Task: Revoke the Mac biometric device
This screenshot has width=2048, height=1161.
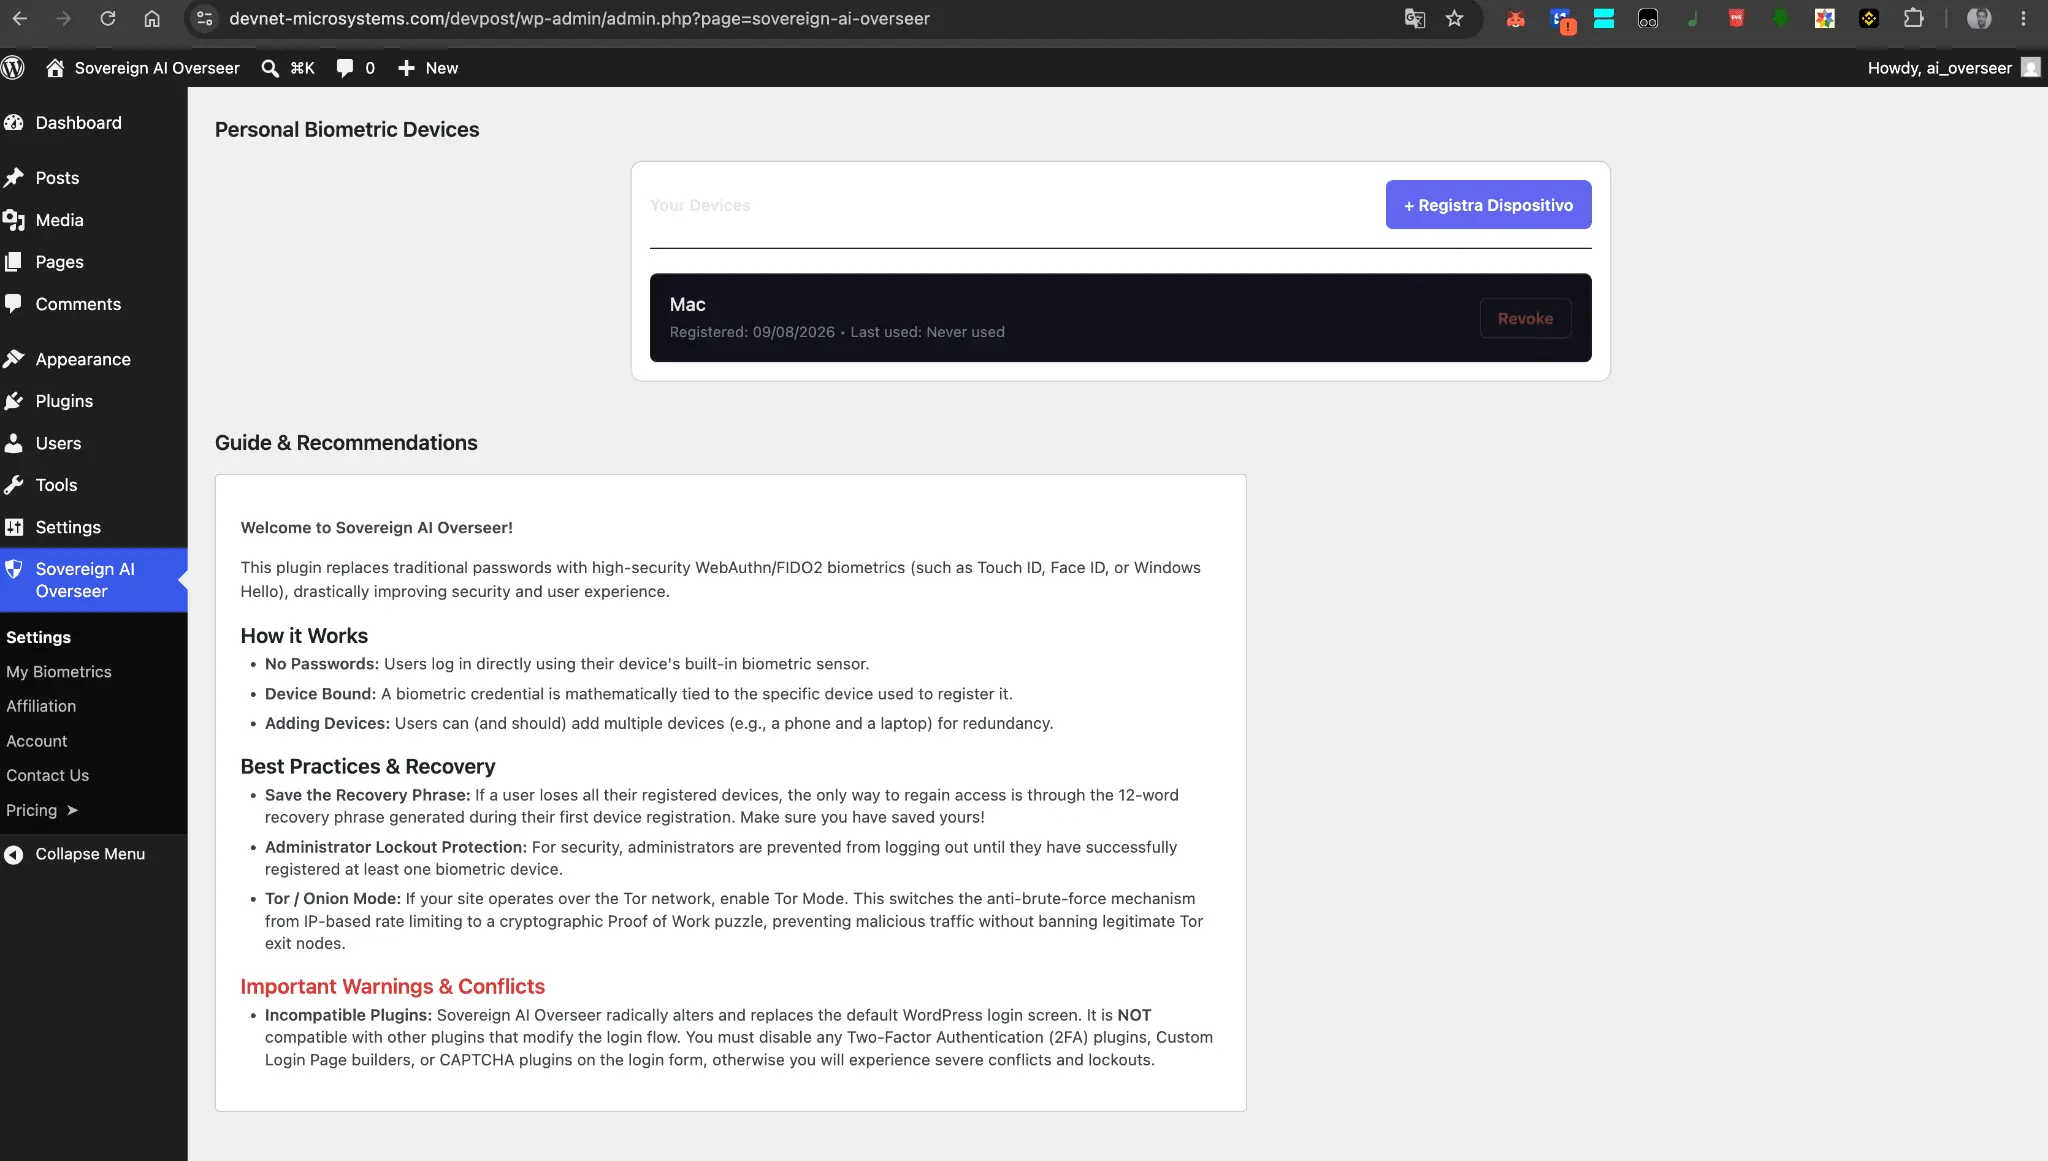Action: pos(1525,319)
